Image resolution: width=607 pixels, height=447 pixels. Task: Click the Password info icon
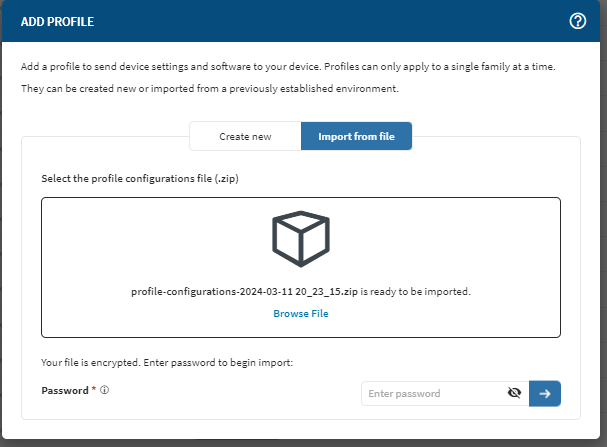coord(104,390)
